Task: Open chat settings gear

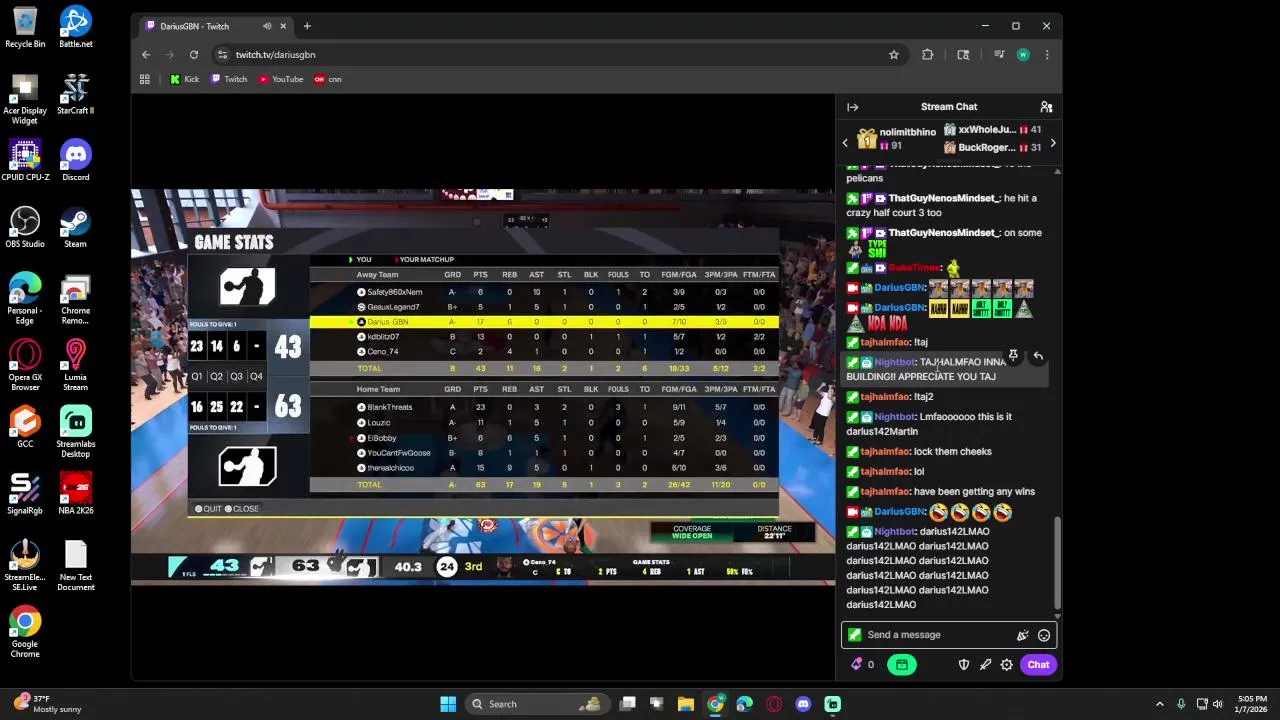Action: click(1007, 665)
